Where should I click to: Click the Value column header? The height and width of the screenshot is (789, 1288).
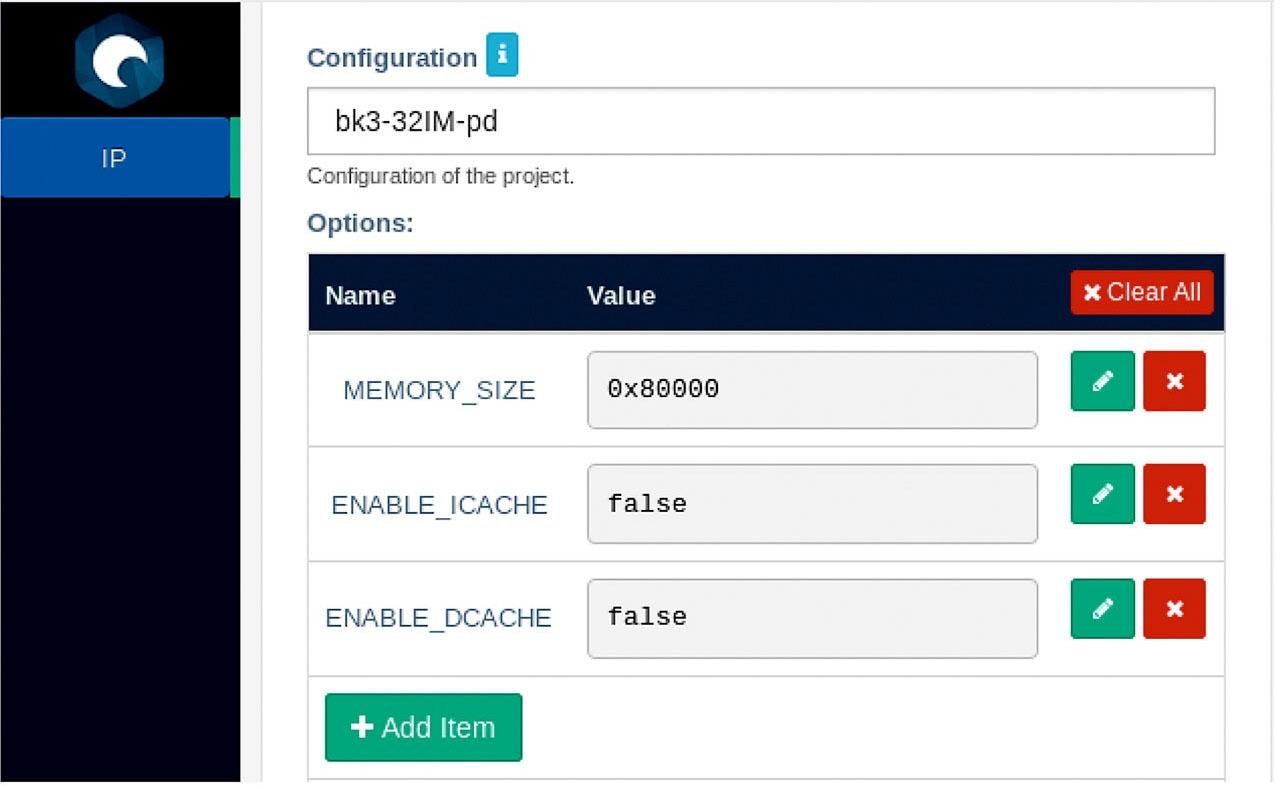click(620, 296)
